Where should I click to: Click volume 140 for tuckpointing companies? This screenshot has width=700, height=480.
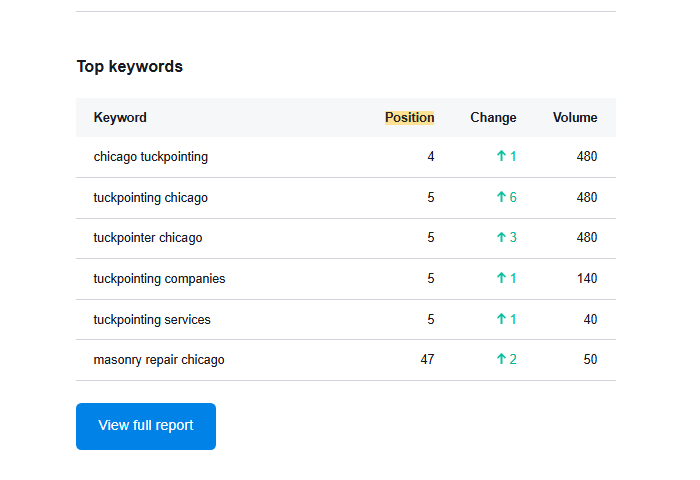pyautogui.click(x=587, y=279)
